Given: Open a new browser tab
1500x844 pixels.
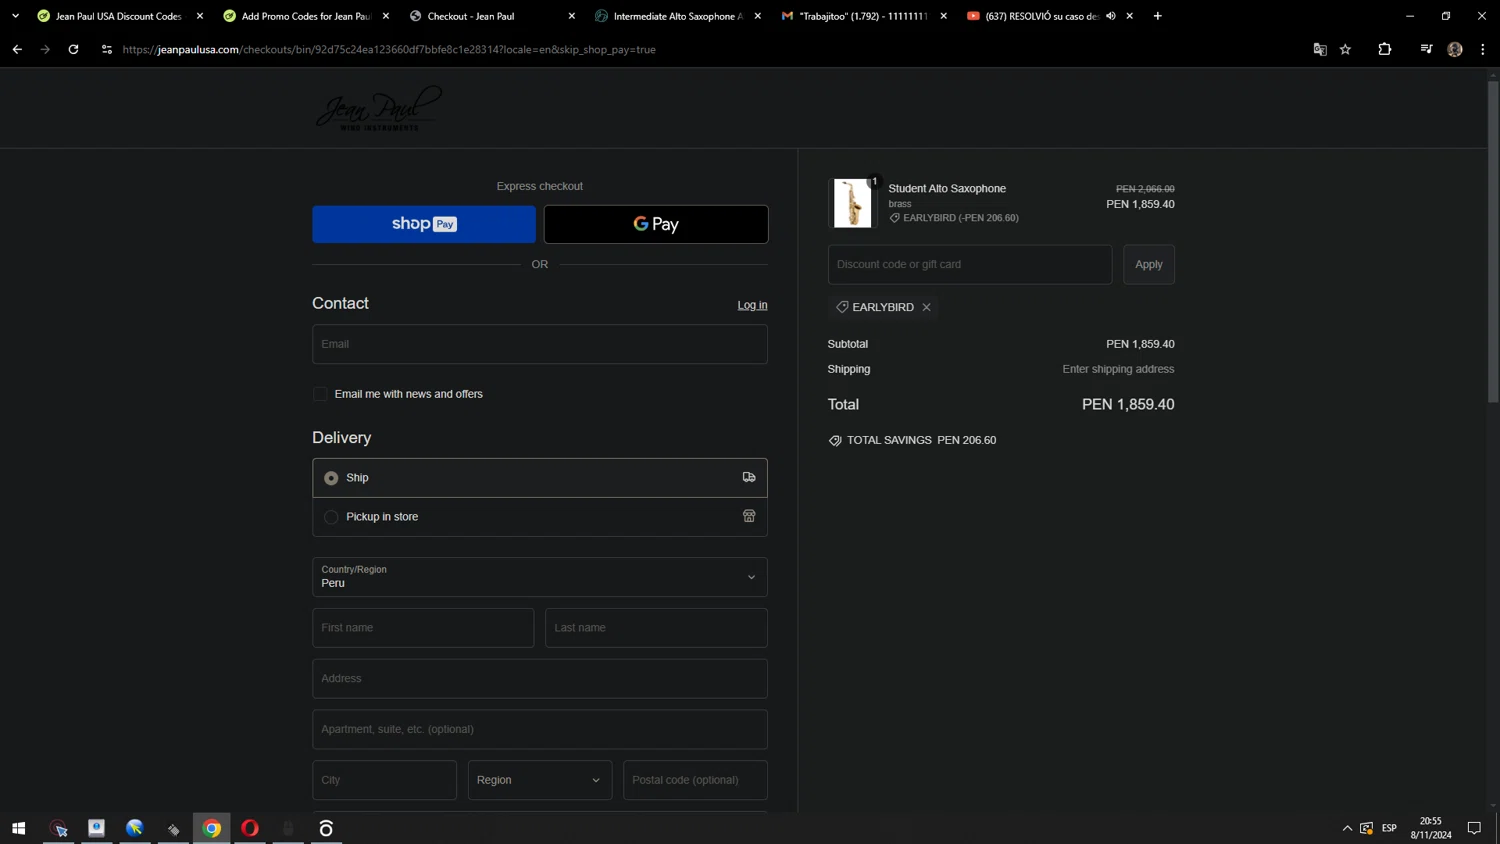Looking at the screenshot, I should pyautogui.click(x=1158, y=16).
